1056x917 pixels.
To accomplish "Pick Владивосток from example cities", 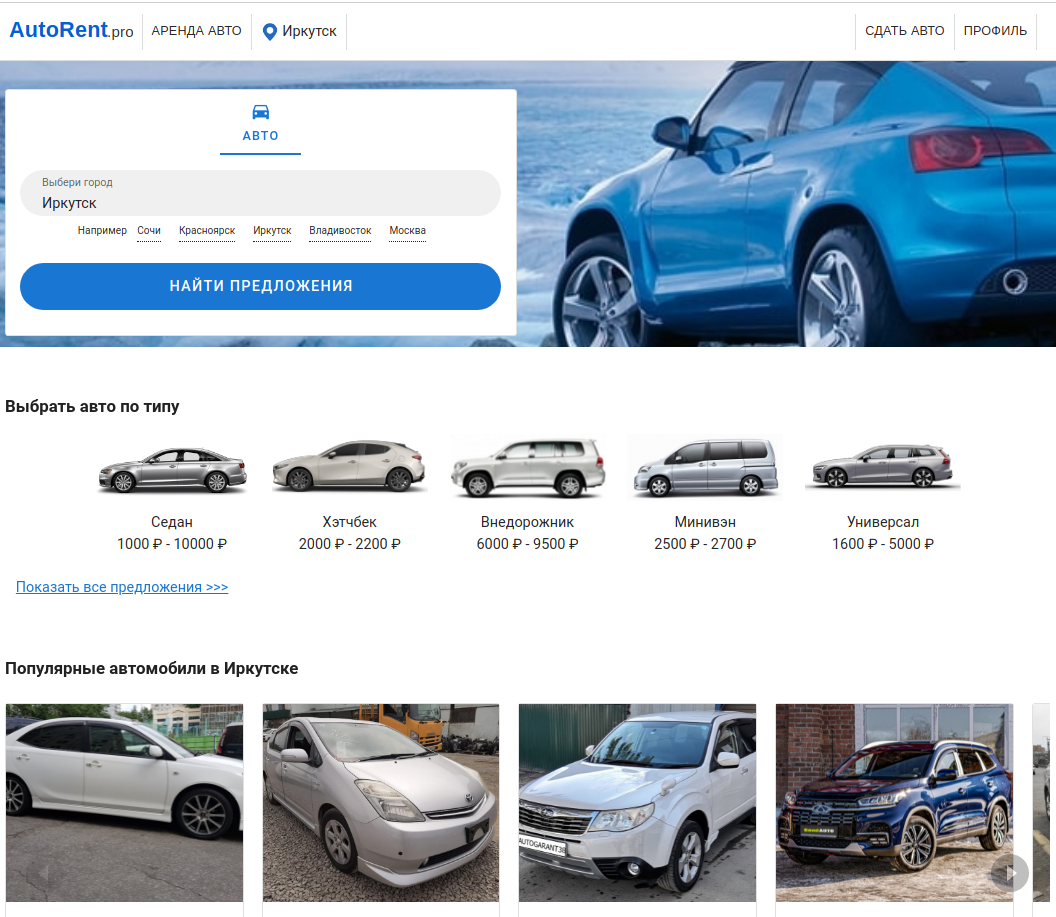I will tap(340, 231).
